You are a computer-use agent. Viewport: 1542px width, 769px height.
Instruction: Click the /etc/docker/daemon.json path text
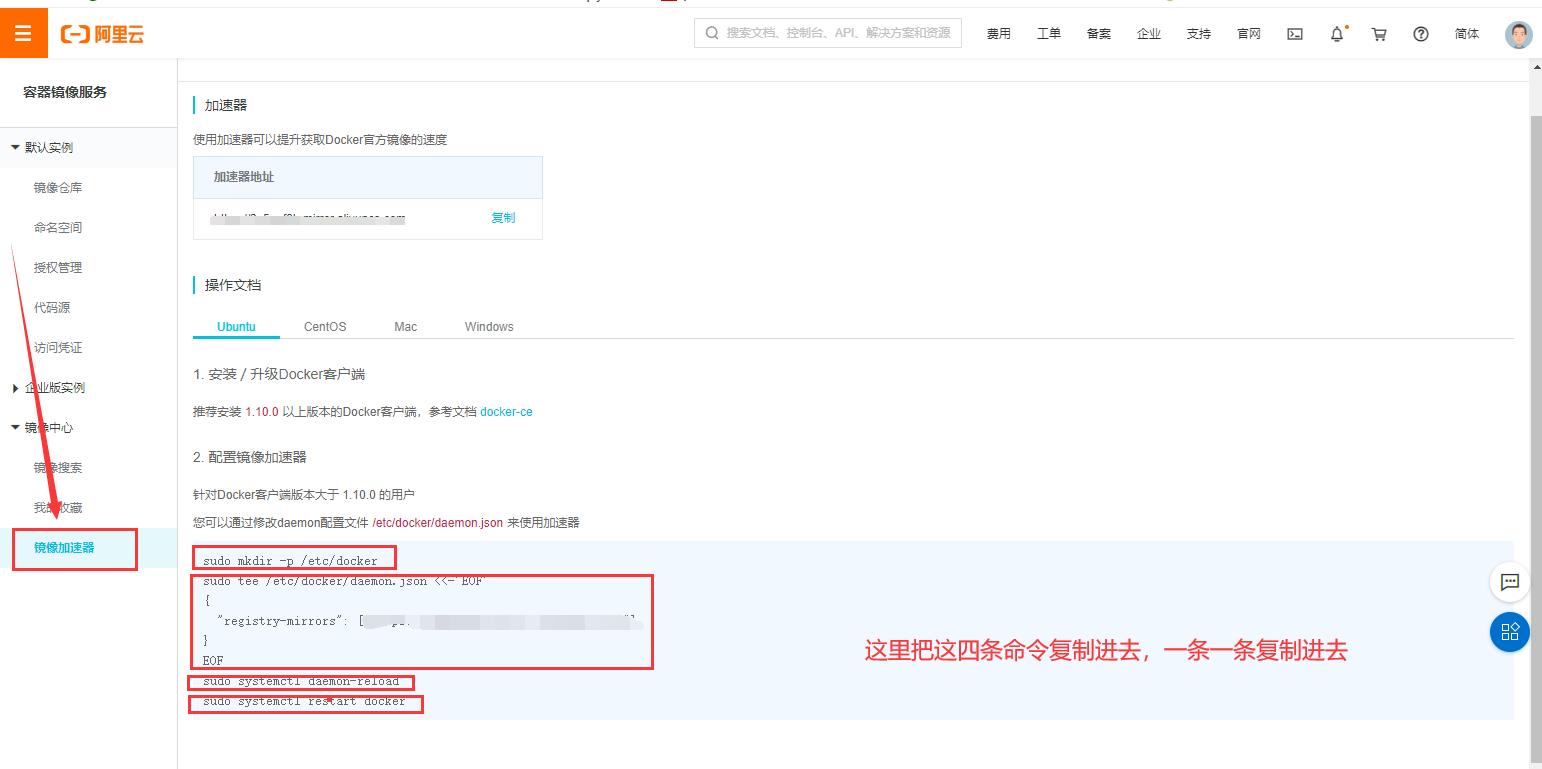point(438,522)
